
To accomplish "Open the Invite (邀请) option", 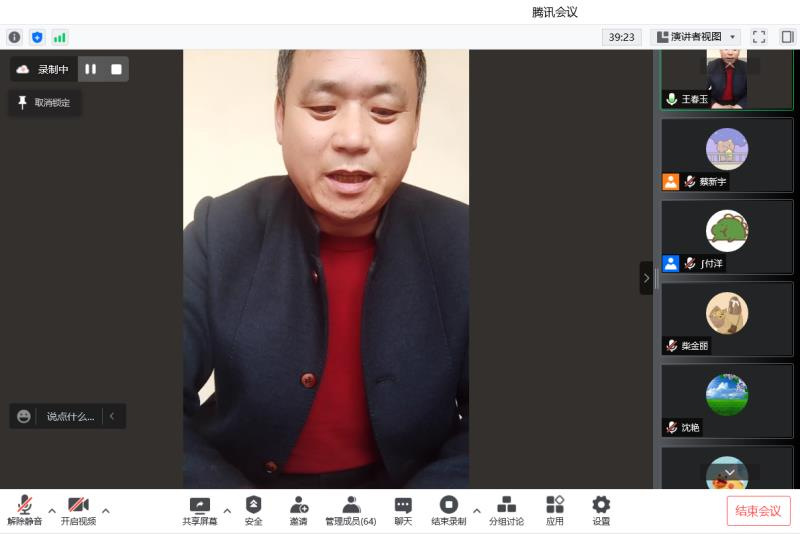I will pos(298,511).
